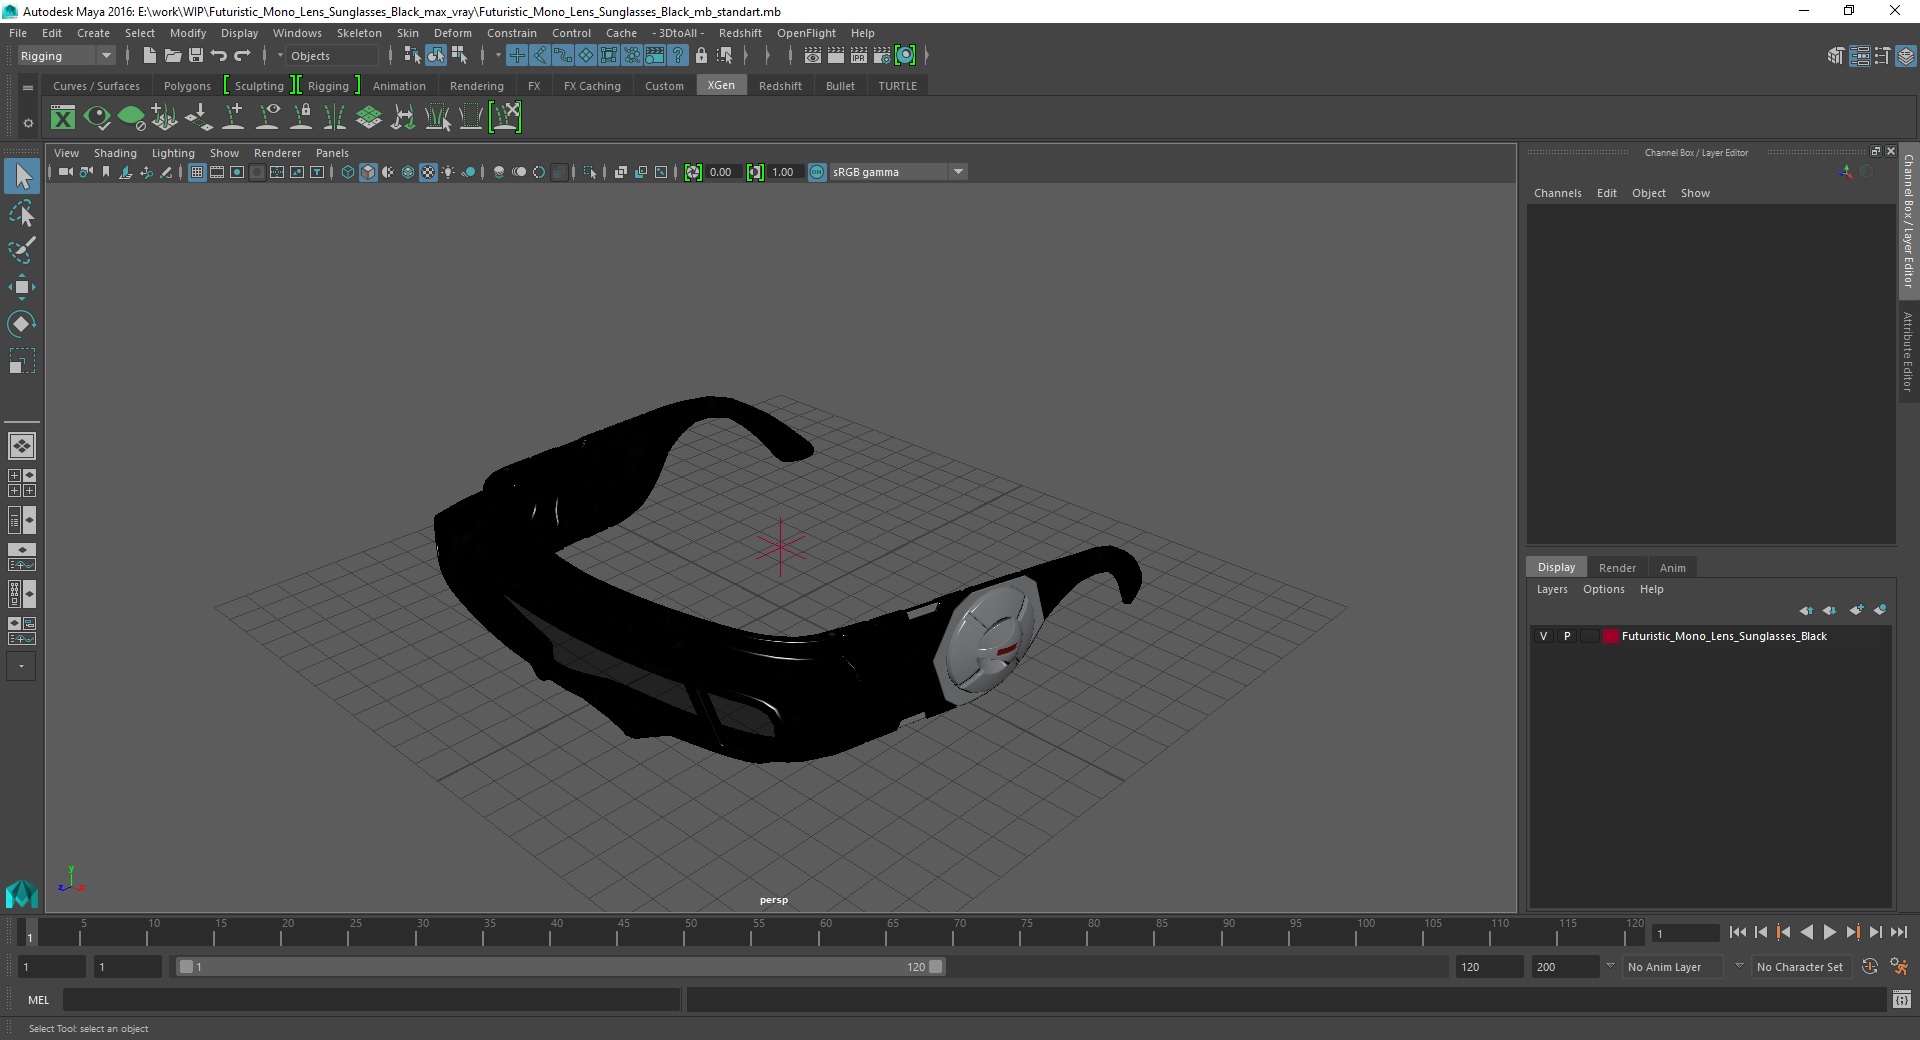Click the Sunglasses layer red color swatch

tap(1610, 636)
